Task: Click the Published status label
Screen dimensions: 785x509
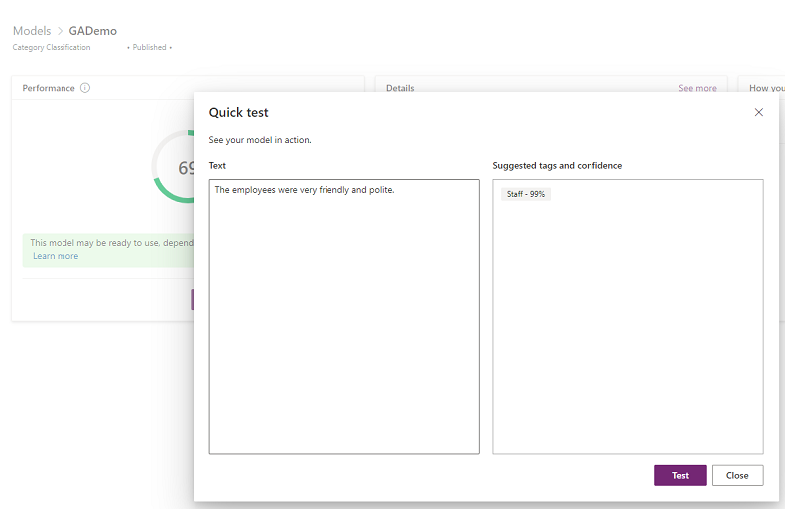Action: [149, 47]
